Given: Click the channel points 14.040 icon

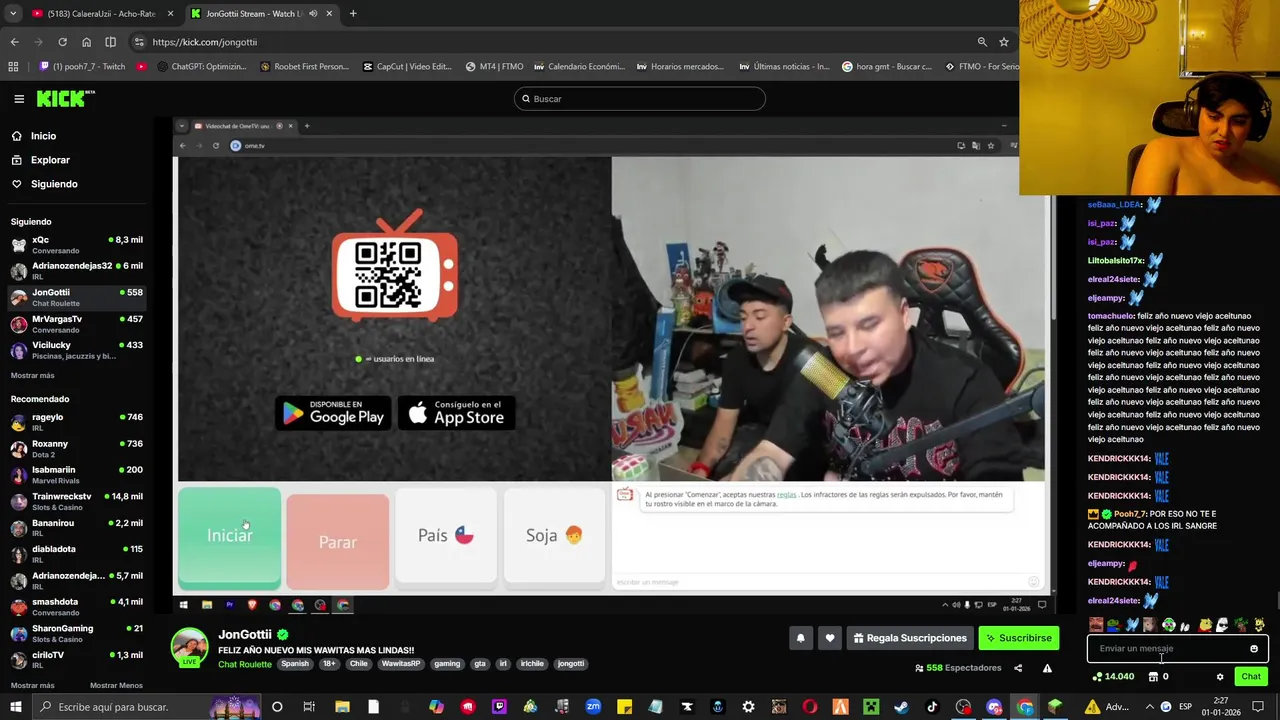Looking at the screenshot, I should coord(1113,677).
